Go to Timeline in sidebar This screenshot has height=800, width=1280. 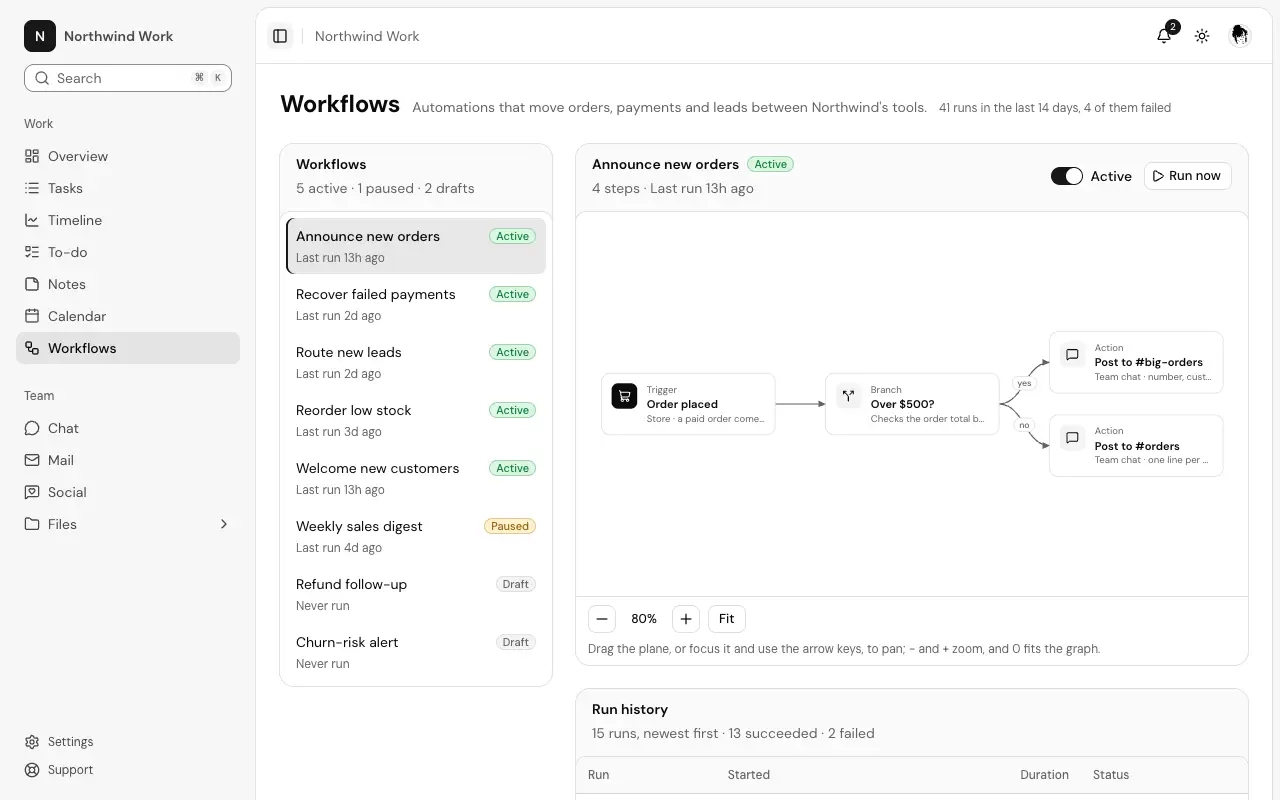click(x=128, y=220)
